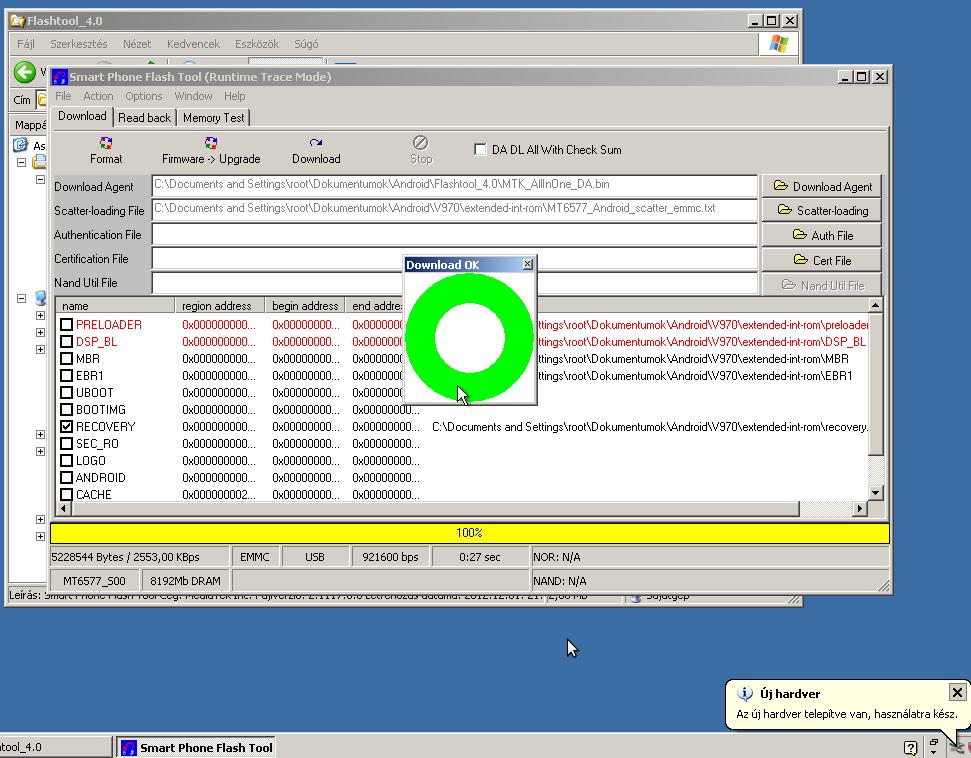Viewport: 971px width, 758px height.
Task: Close the Új hardver notification balloon
Action: point(957,692)
